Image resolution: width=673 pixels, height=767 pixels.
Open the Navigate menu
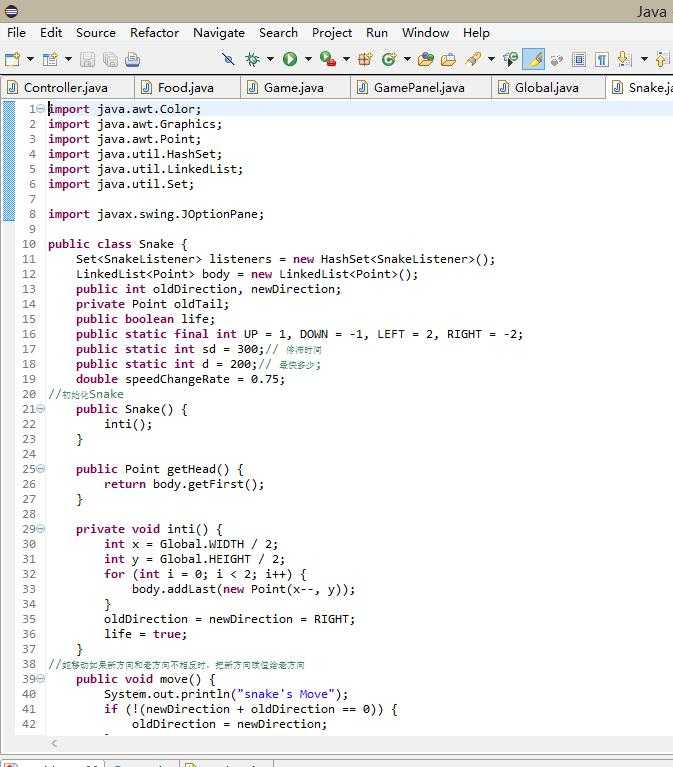coord(219,33)
